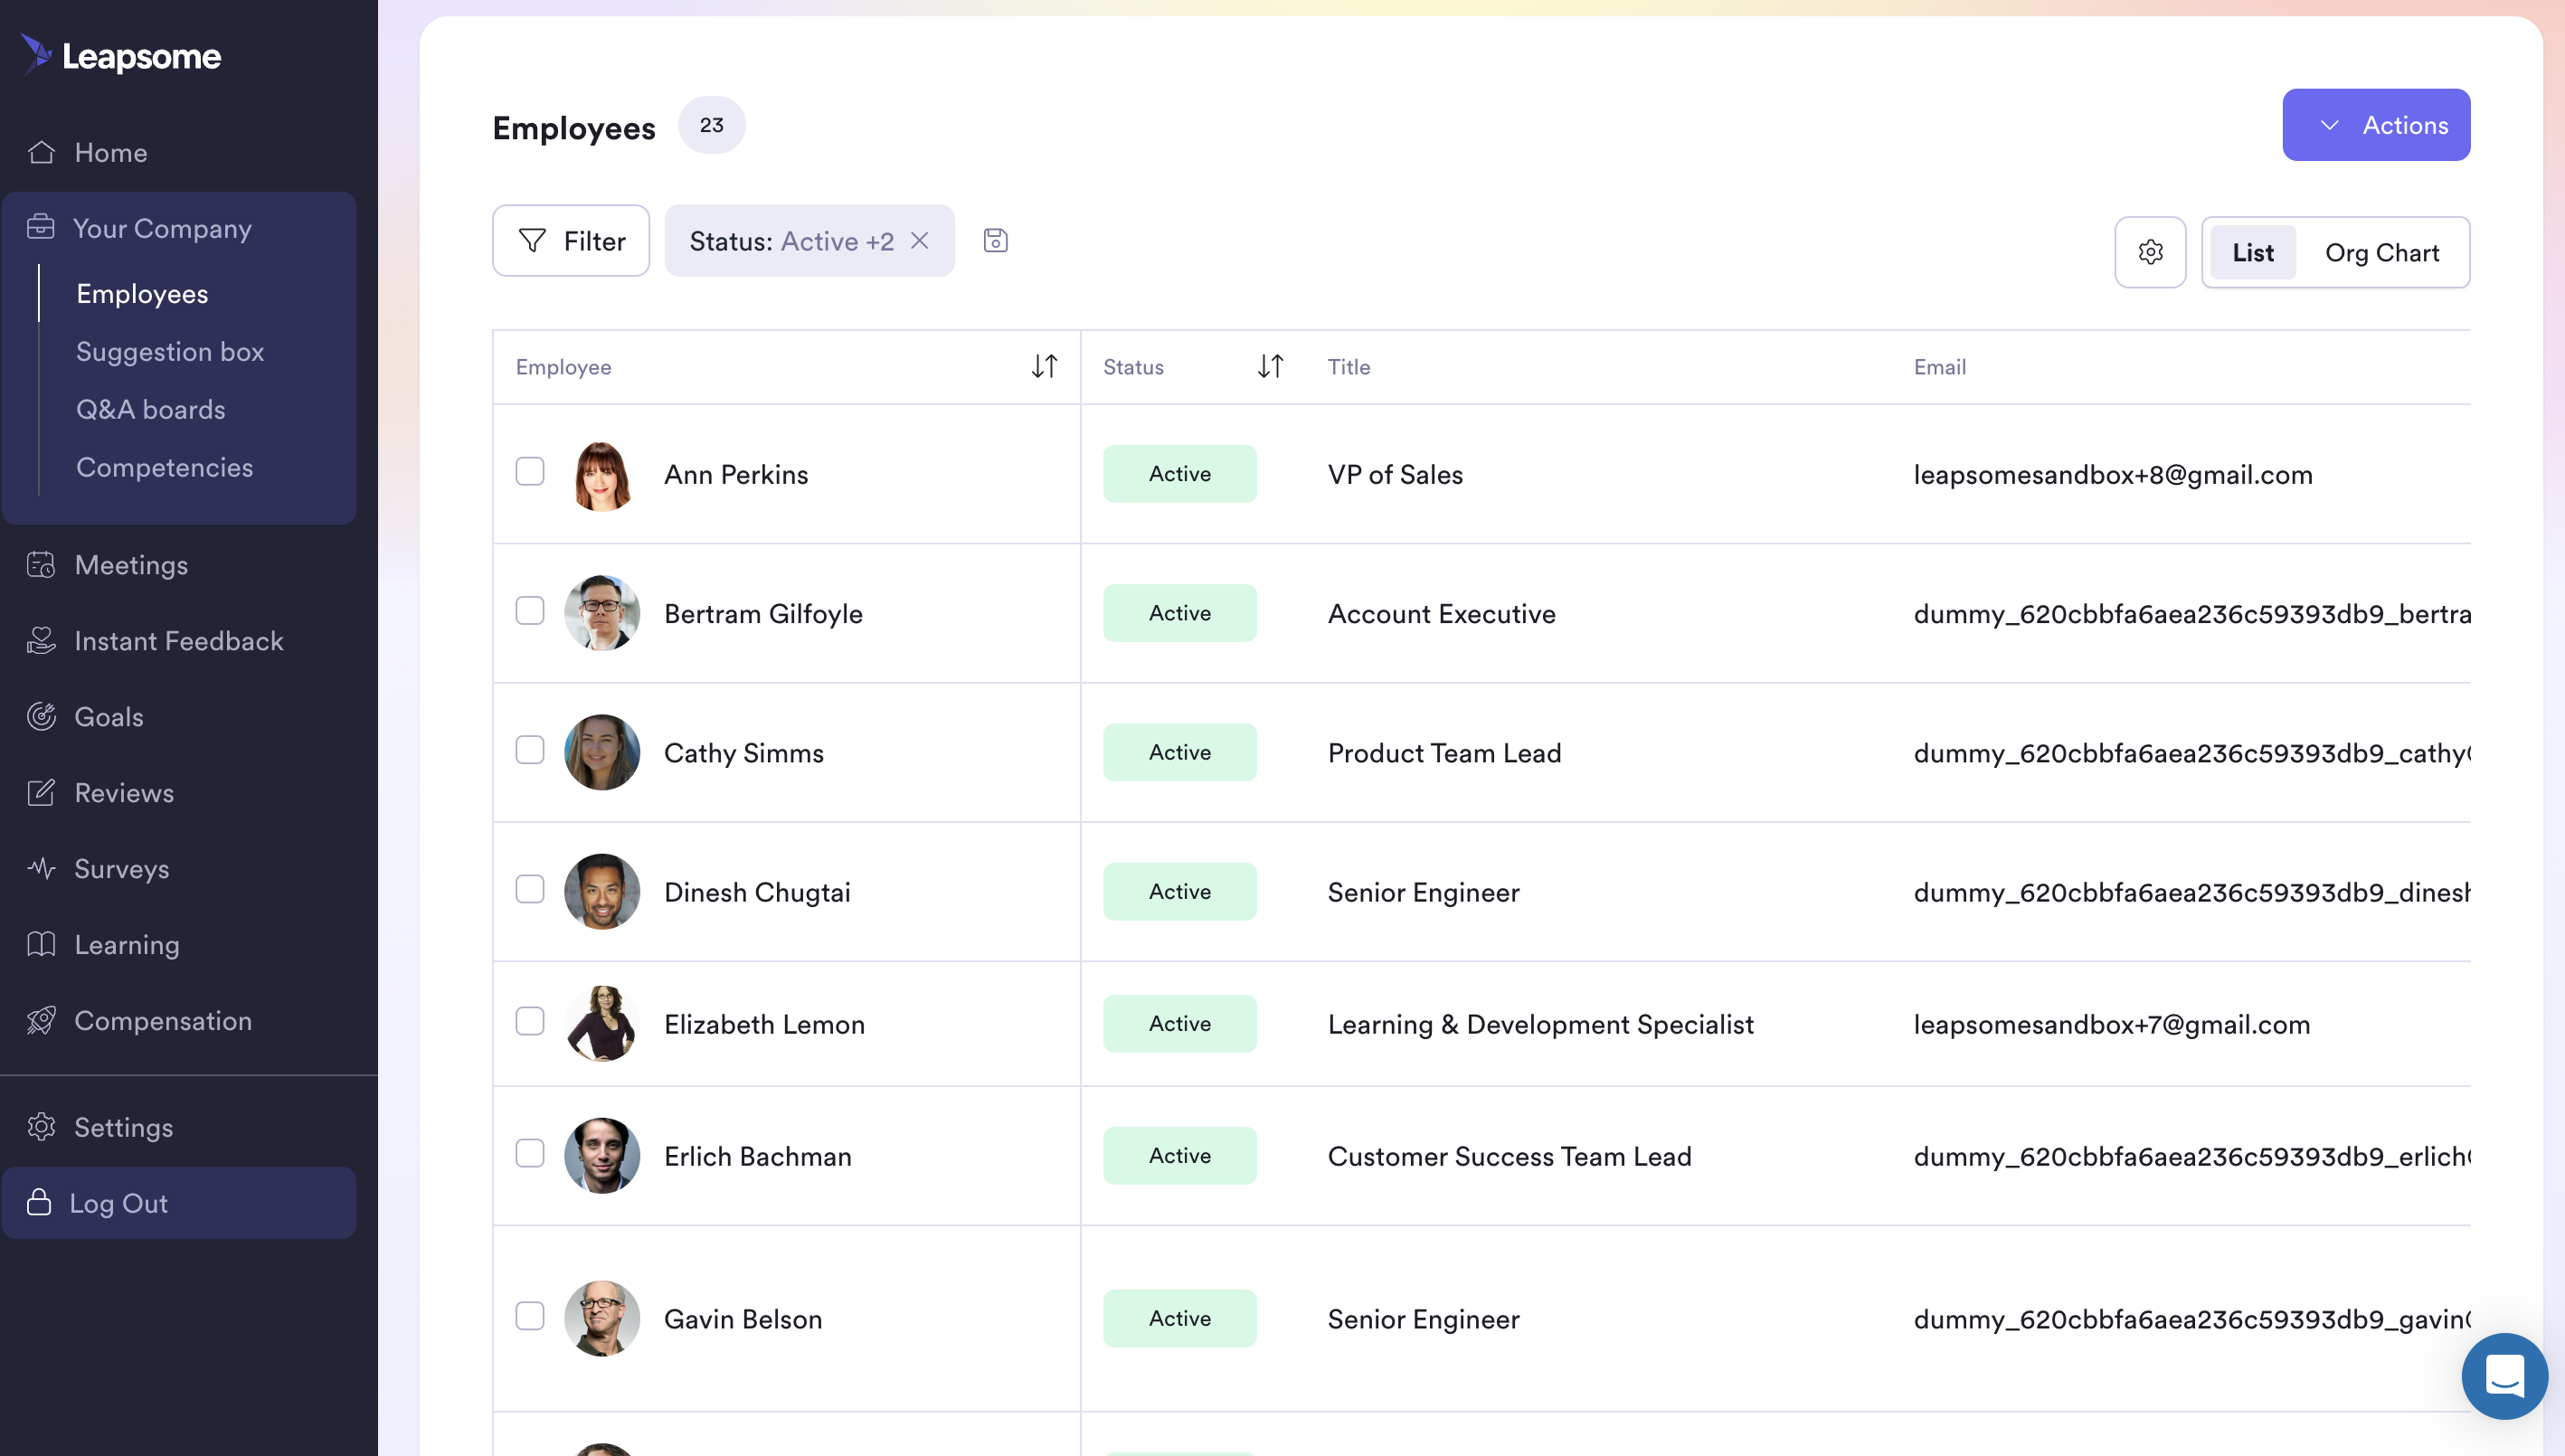Switch to List view
Screen dimensions: 2565x1456
point(2252,252)
